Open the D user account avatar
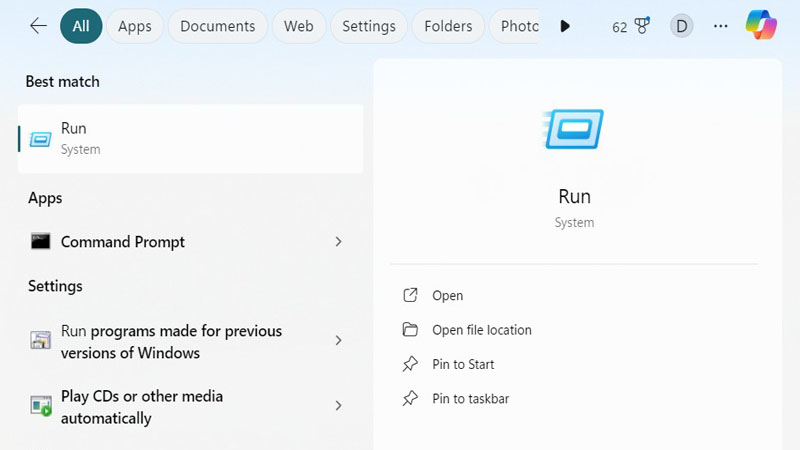The width and height of the screenshot is (800, 450). click(x=682, y=26)
